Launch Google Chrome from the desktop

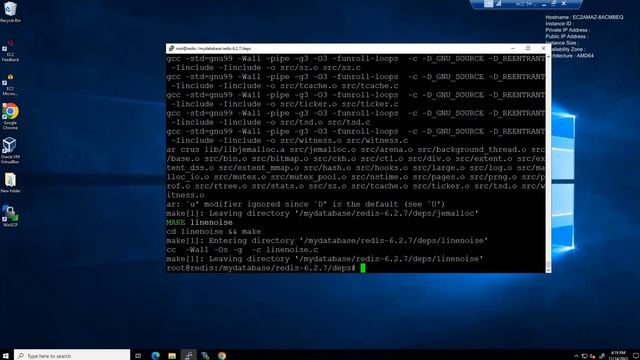10,117
